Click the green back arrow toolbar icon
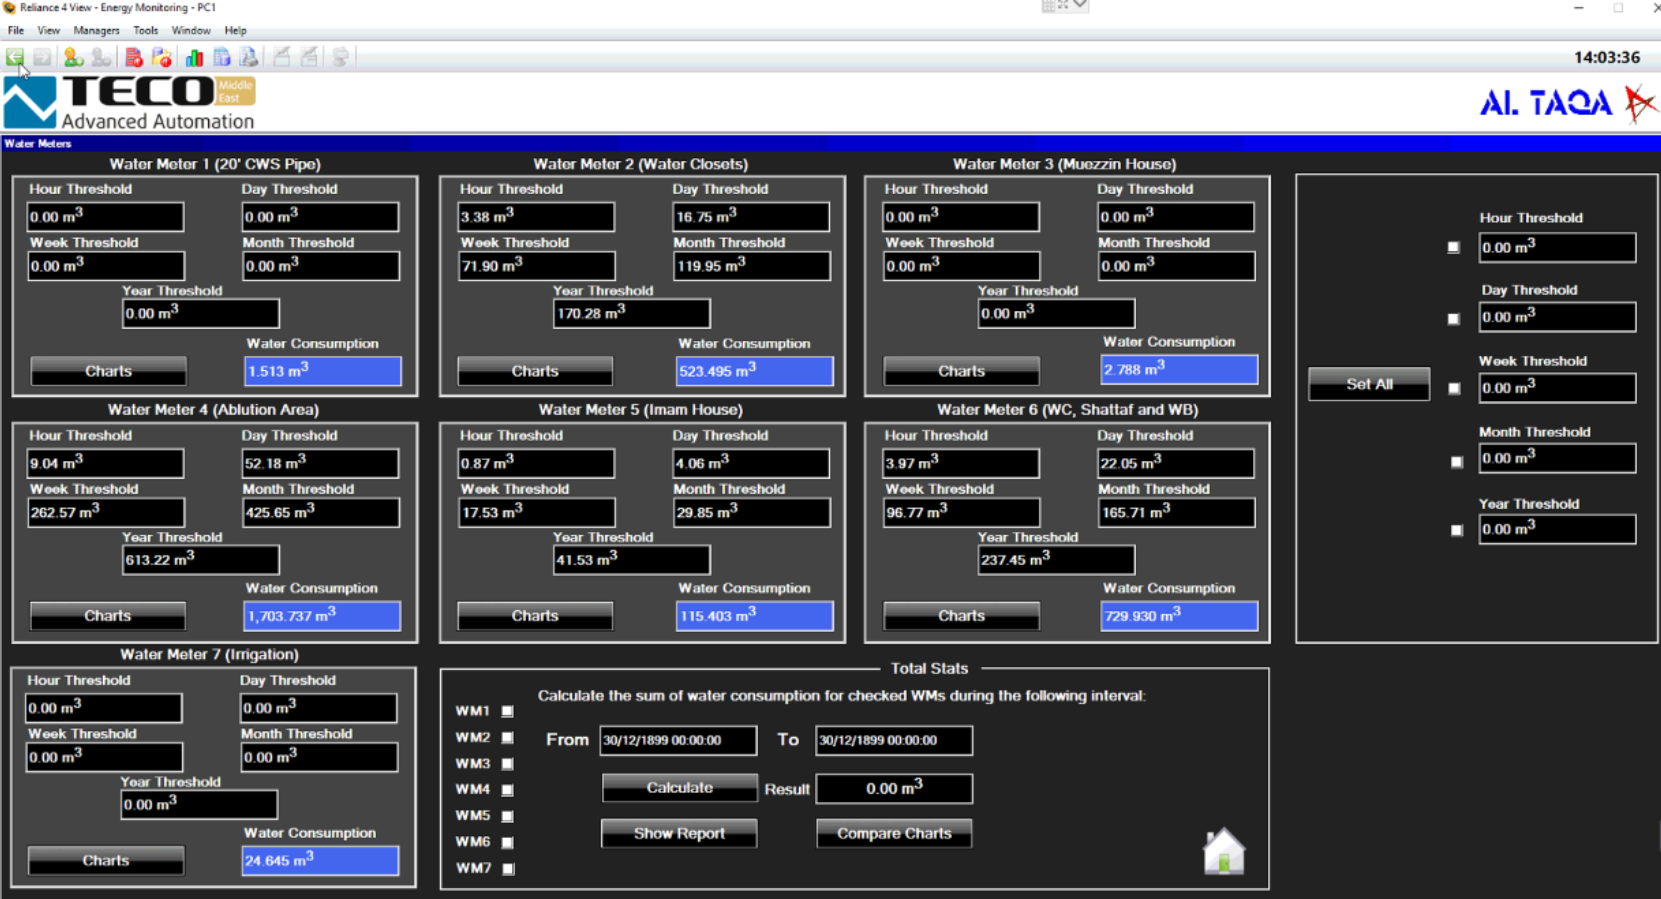Viewport: 1661px width, 899px height. (15, 58)
